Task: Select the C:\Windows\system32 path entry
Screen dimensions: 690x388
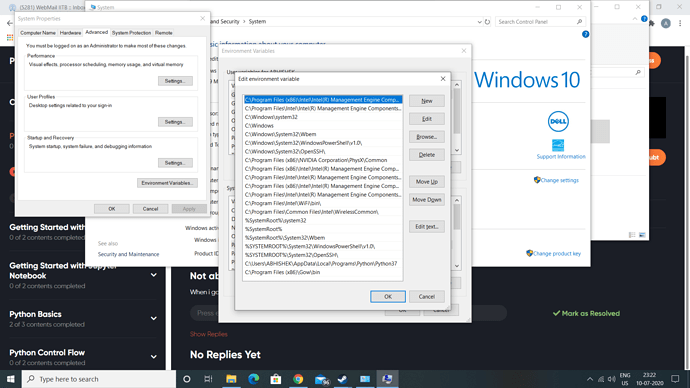Action: pos(323,117)
